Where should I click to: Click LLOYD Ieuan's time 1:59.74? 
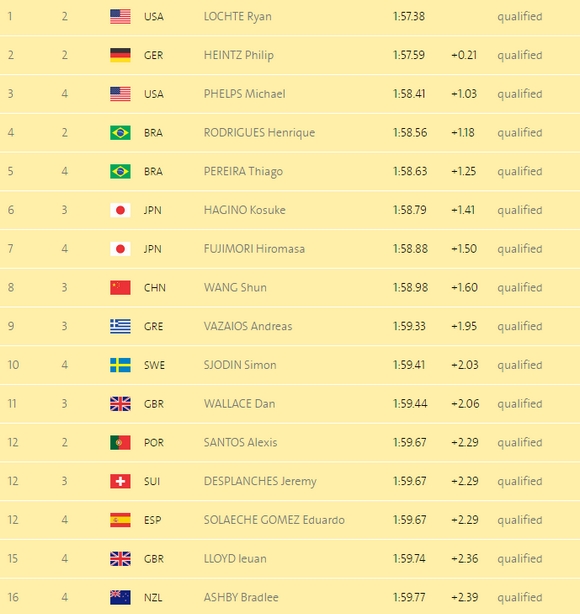tap(409, 559)
